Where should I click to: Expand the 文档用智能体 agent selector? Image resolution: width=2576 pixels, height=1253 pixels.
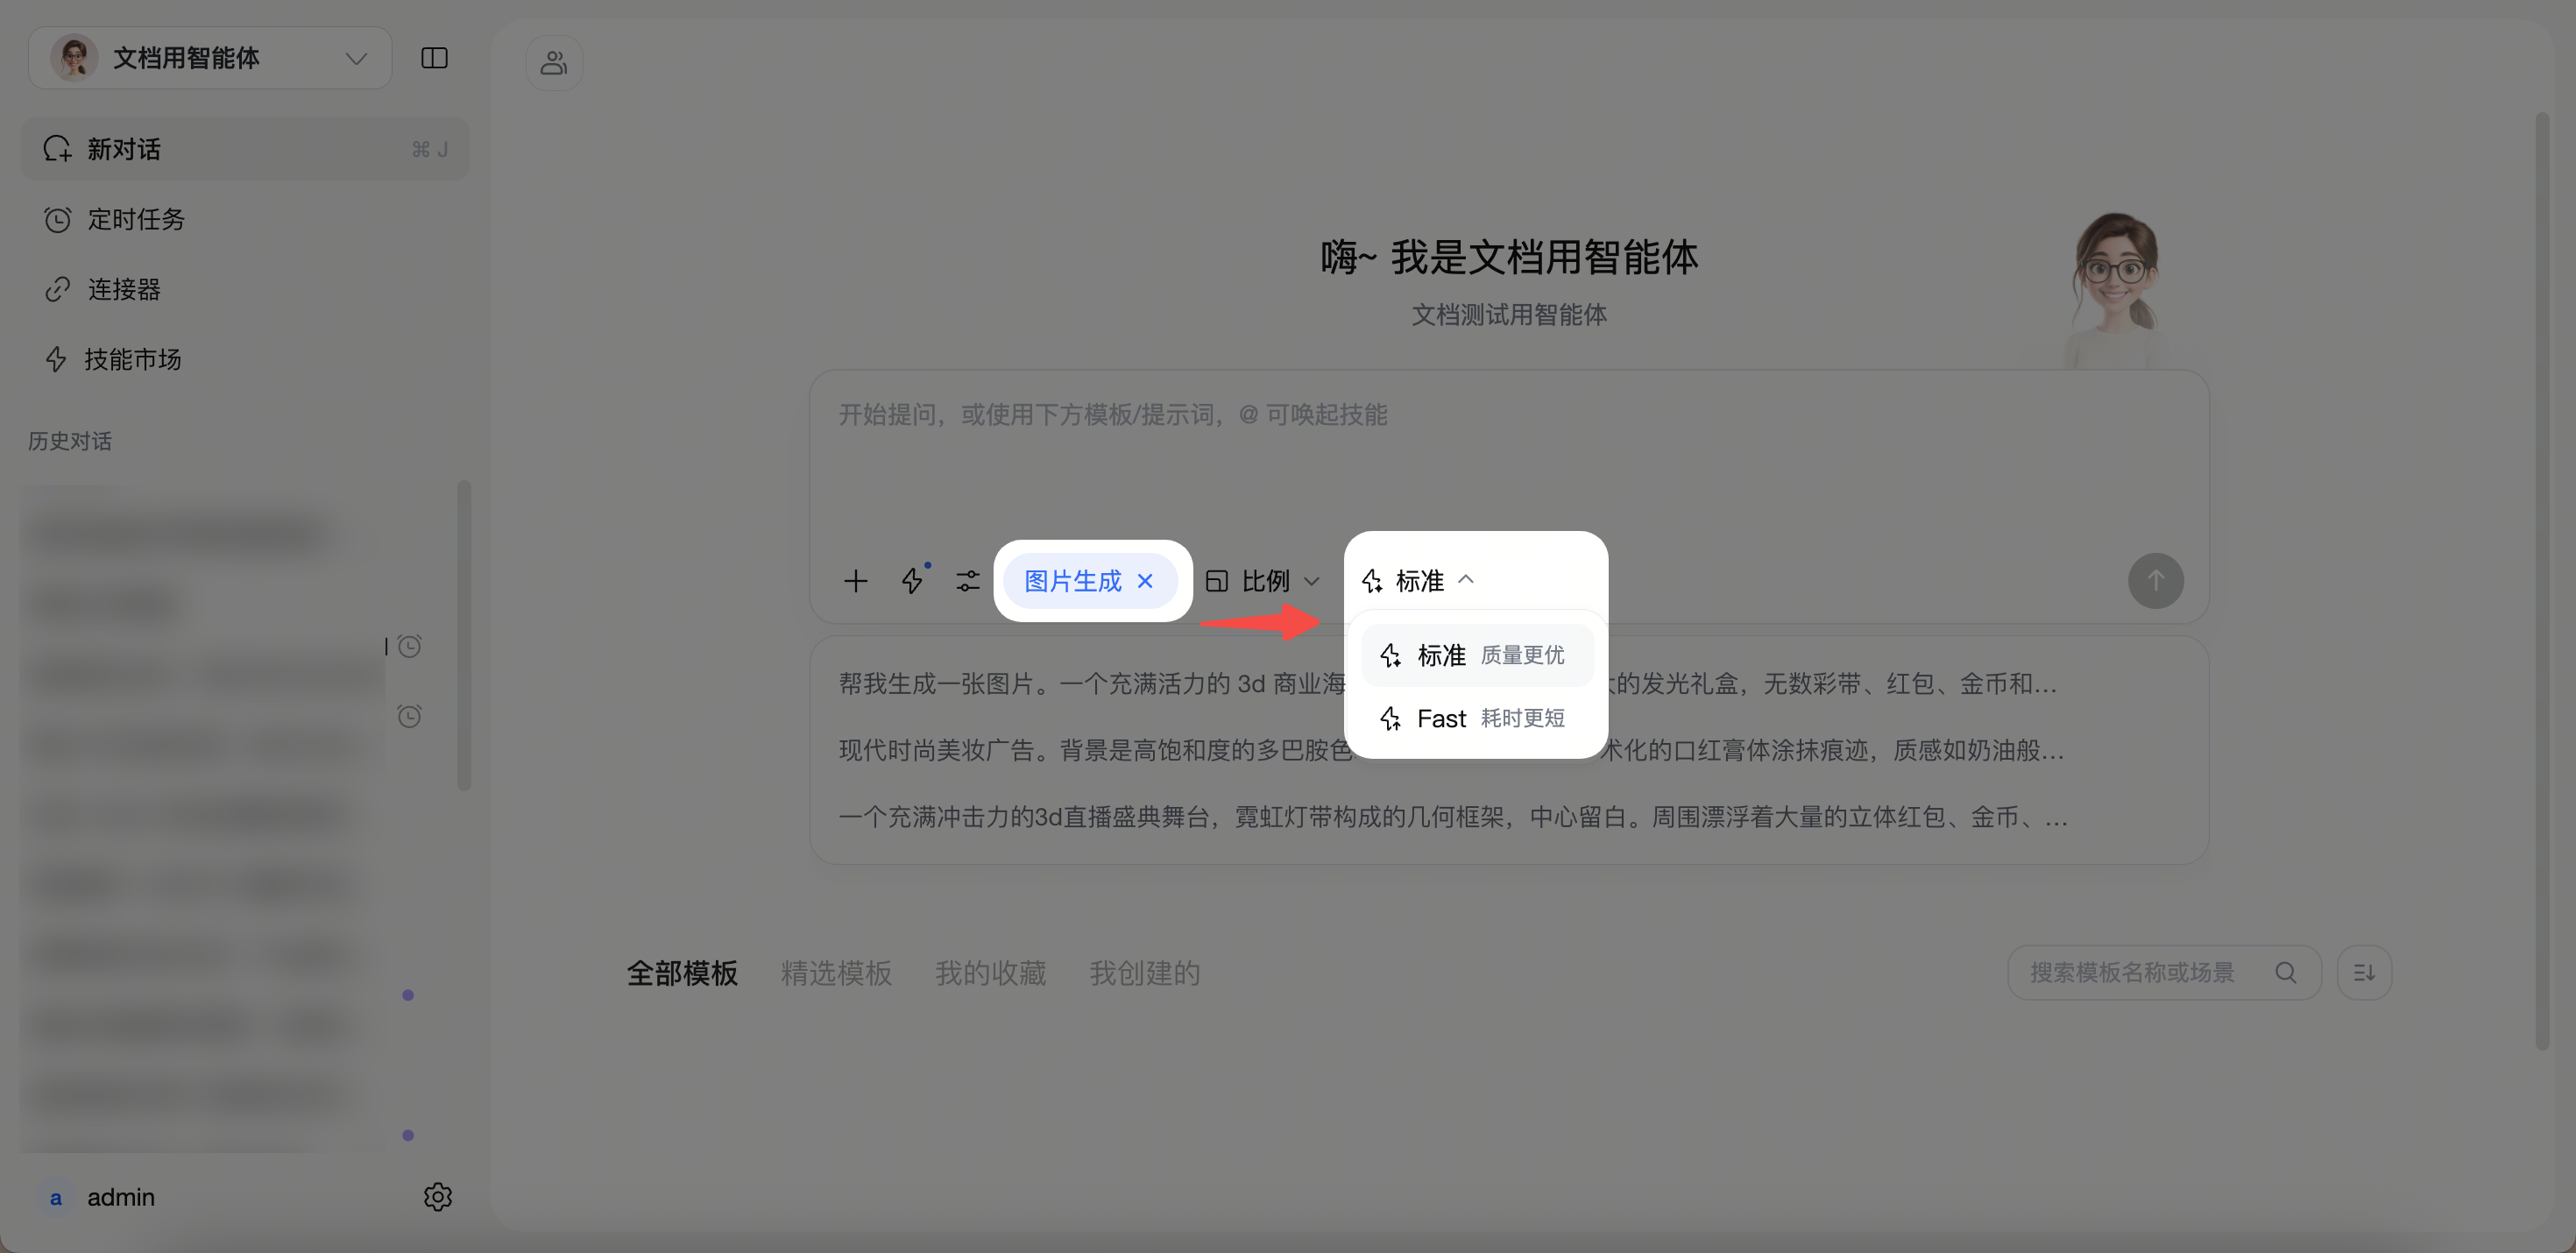click(x=210, y=58)
